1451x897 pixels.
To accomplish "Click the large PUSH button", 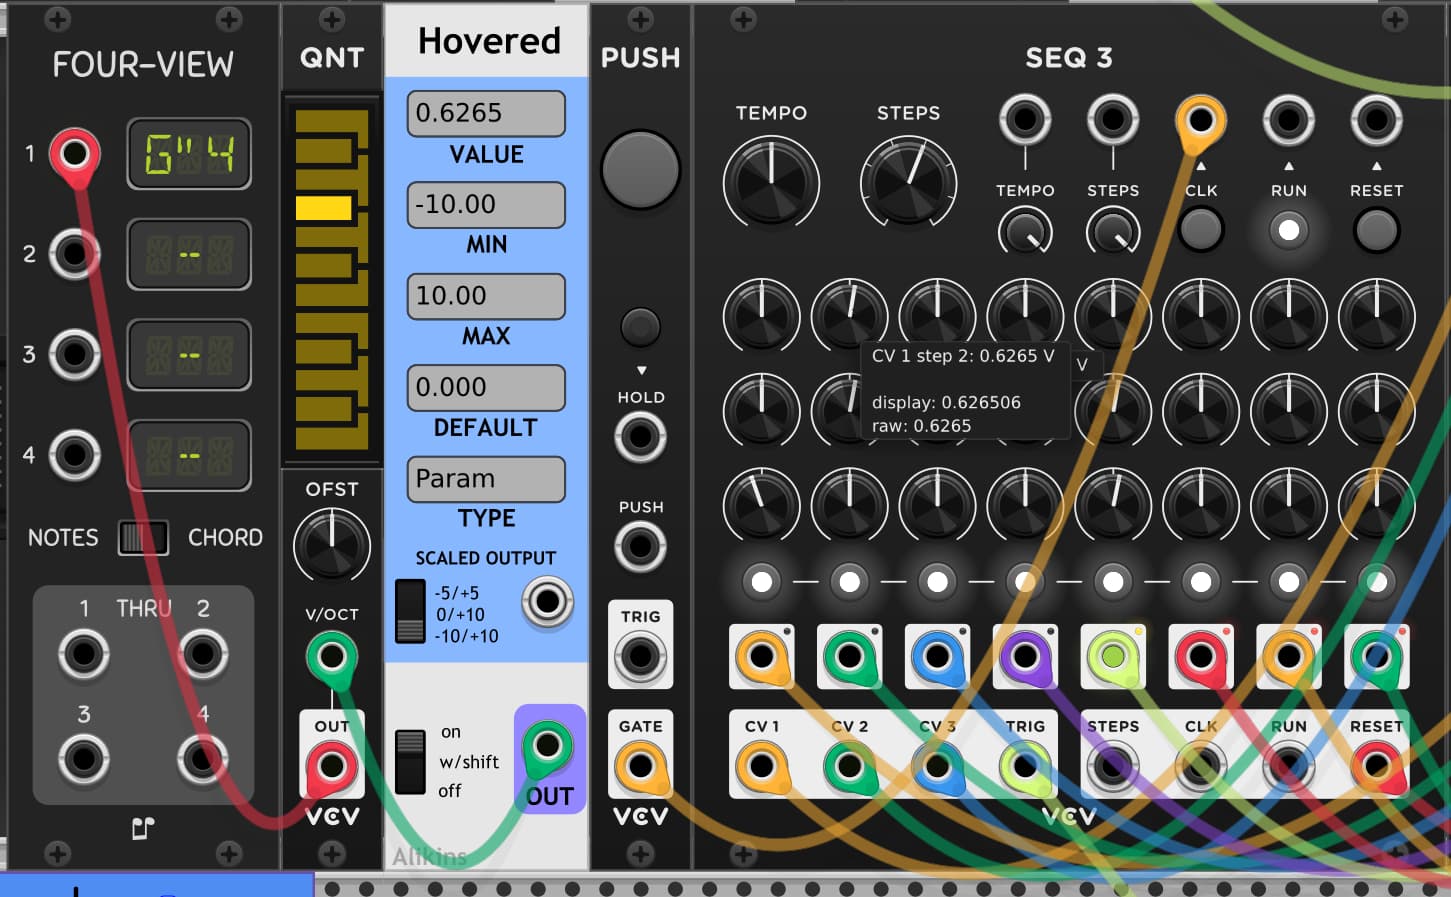I will pos(640,169).
